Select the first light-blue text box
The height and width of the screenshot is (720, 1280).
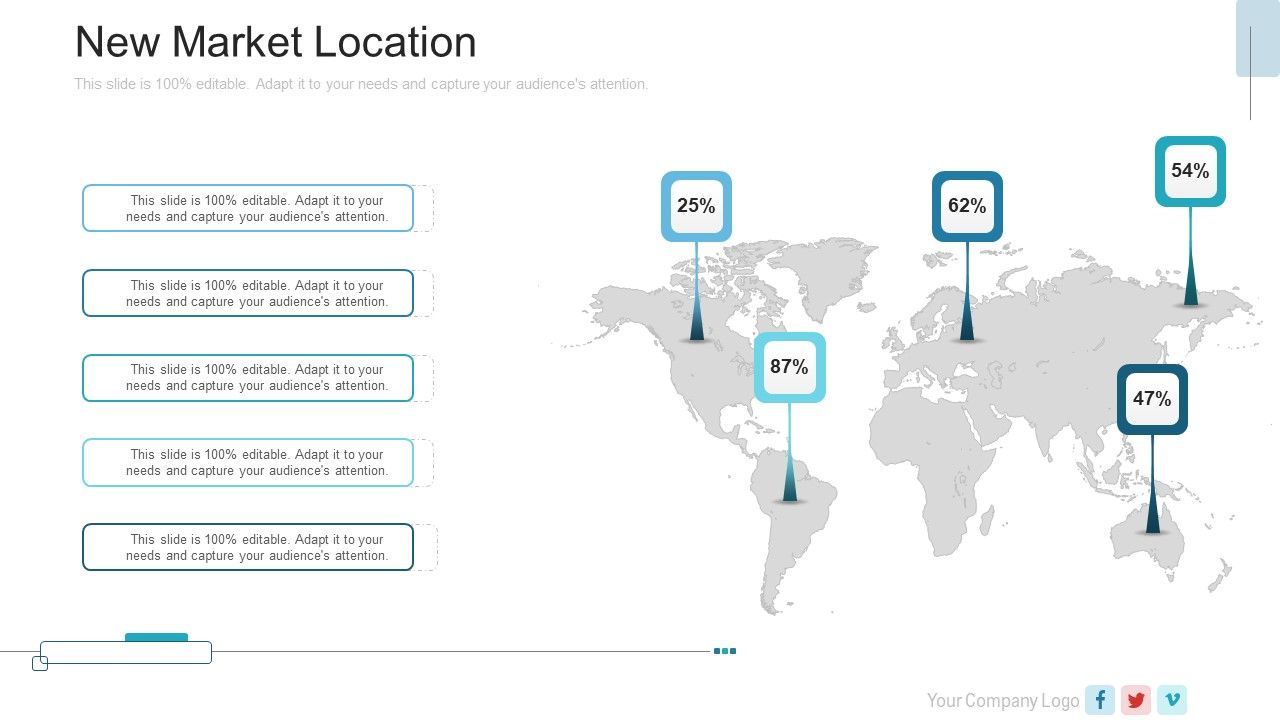click(248, 208)
